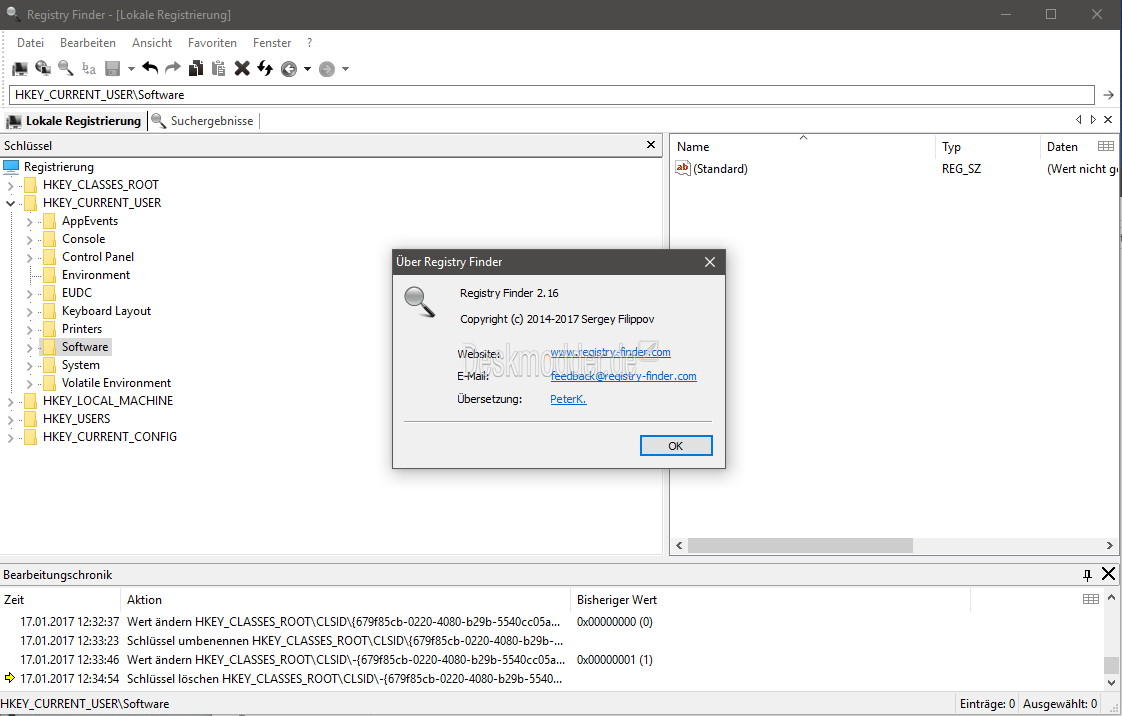1122x716 pixels.
Task: Open the Fenster menu
Action: pyautogui.click(x=272, y=43)
